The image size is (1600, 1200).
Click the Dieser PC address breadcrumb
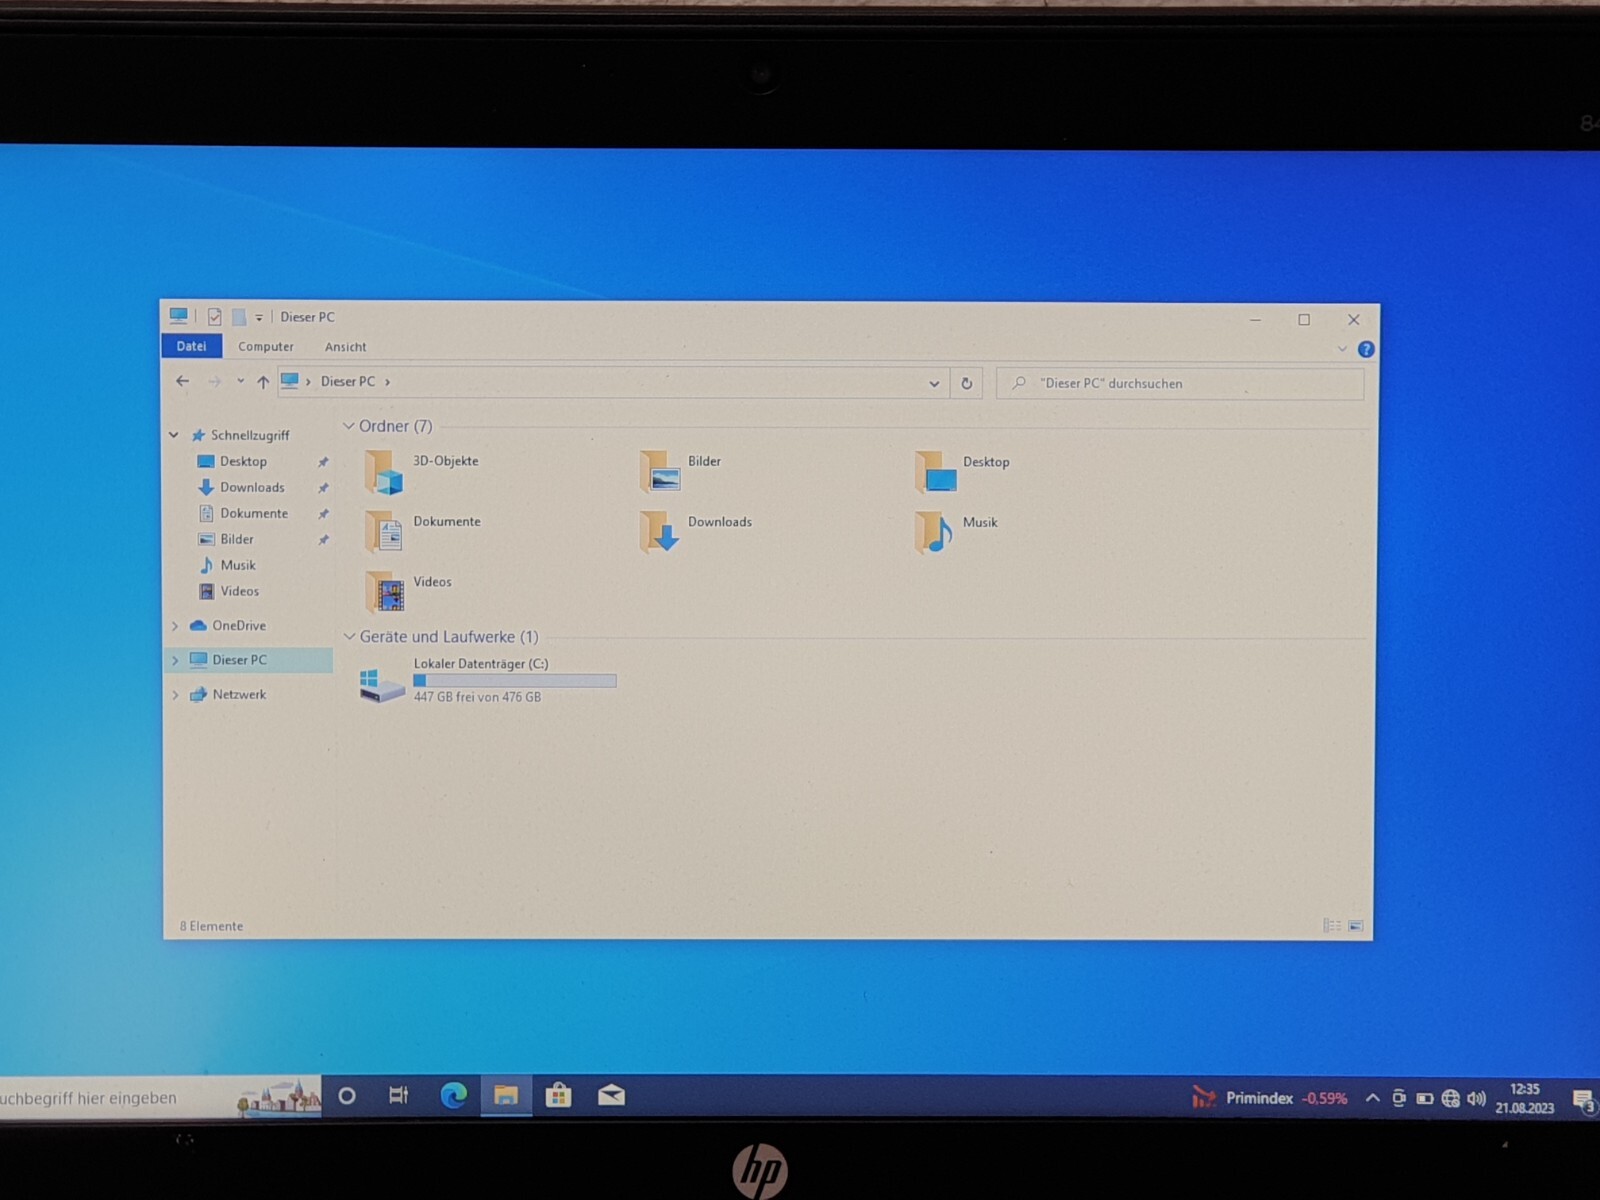[348, 382]
